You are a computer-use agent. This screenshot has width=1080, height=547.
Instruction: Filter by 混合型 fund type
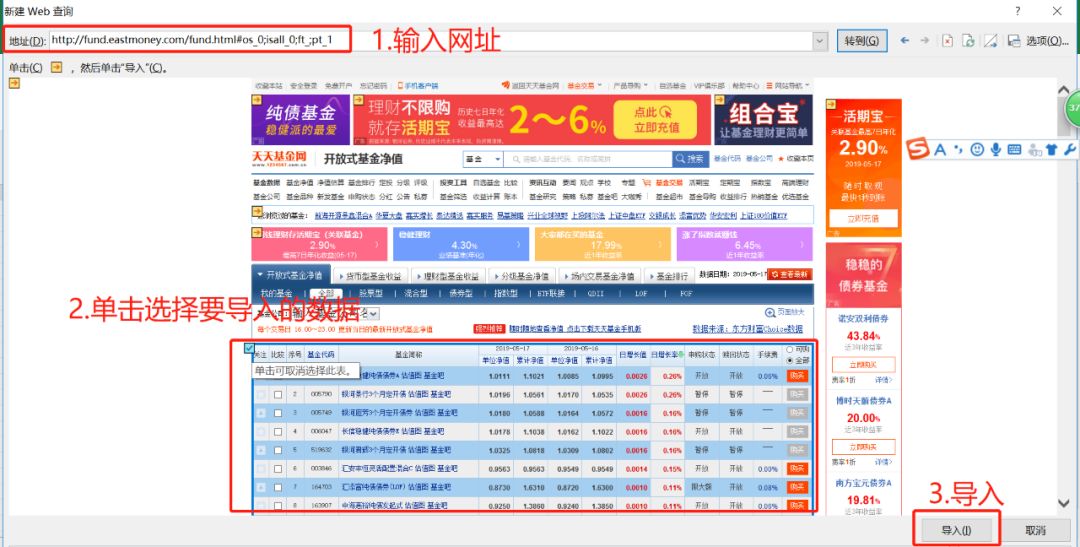pos(415,293)
